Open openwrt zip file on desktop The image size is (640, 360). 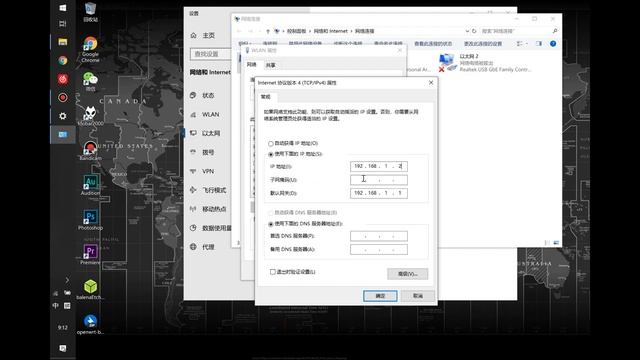[x=90, y=324]
